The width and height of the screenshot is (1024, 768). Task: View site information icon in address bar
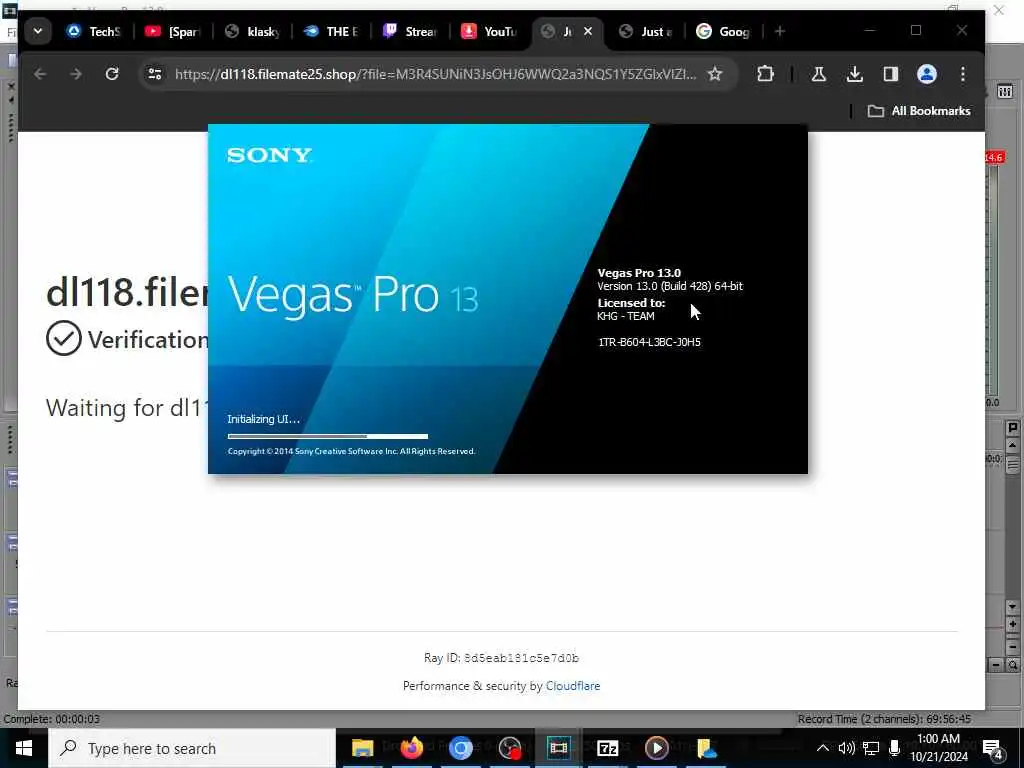tap(155, 74)
